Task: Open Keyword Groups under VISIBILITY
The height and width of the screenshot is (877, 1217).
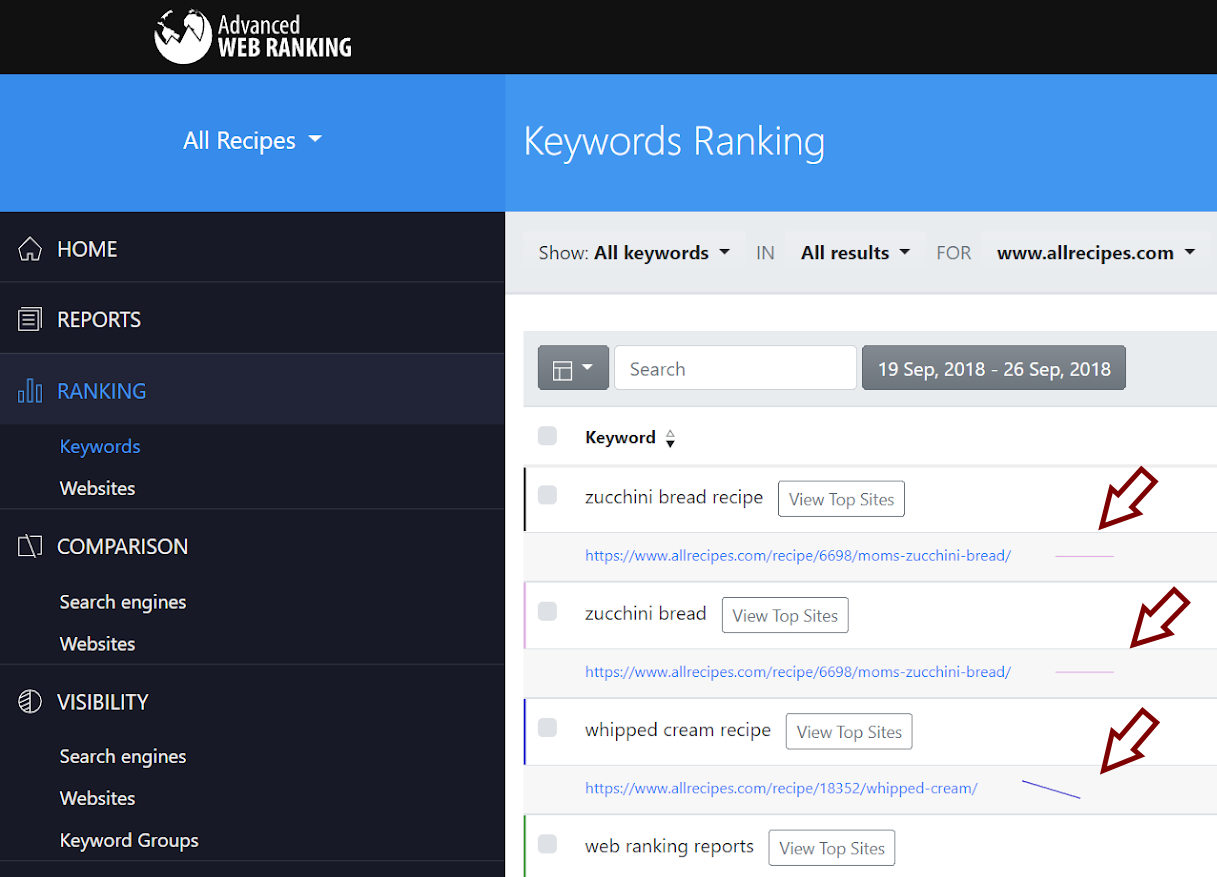Action: tap(129, 840)
